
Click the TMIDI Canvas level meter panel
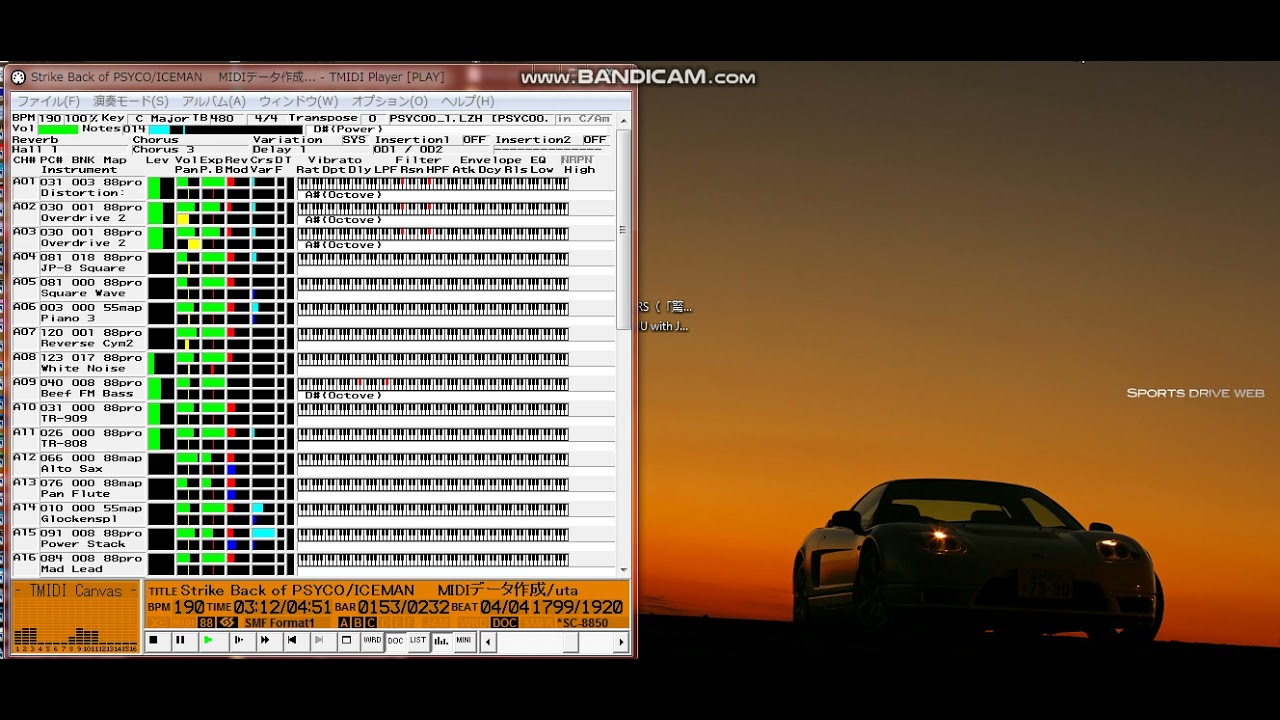coord(76,617)
